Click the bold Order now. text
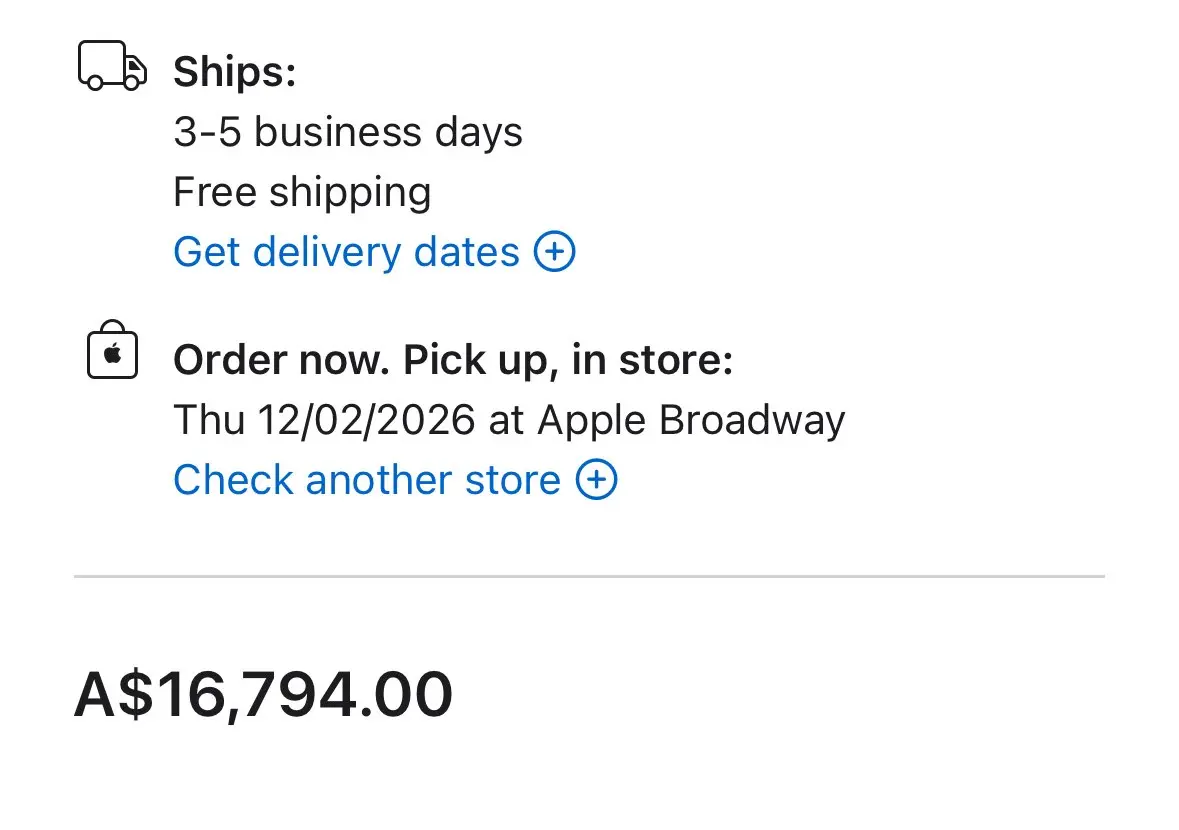 (x=281, y=360)
